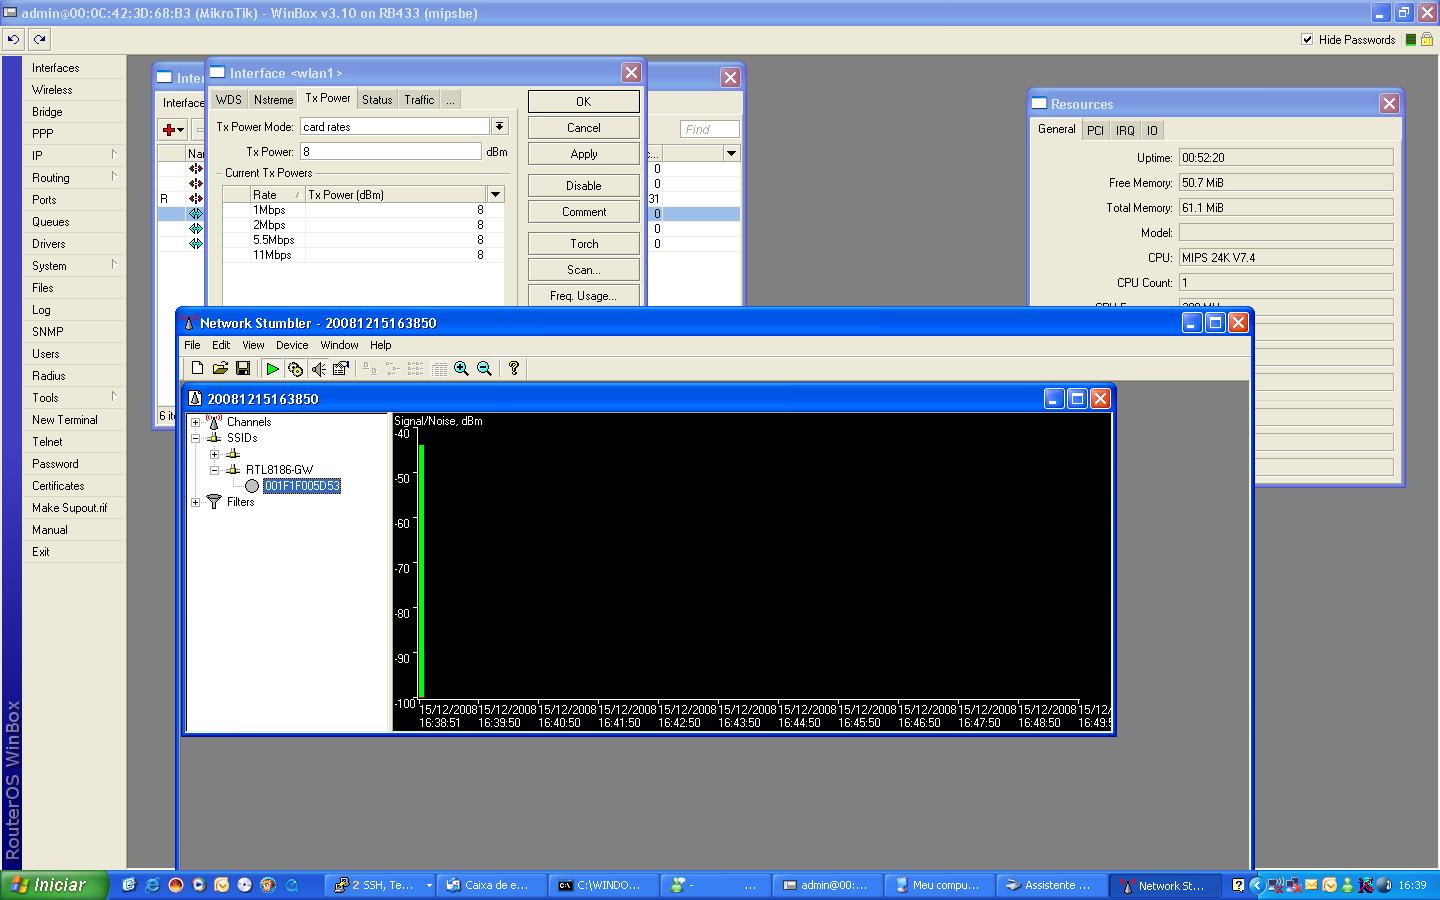The image size is (1440, 900).
Task: Toggle the gears auto-configure icon
Action: pyautogui.click(x=295, y=369)
